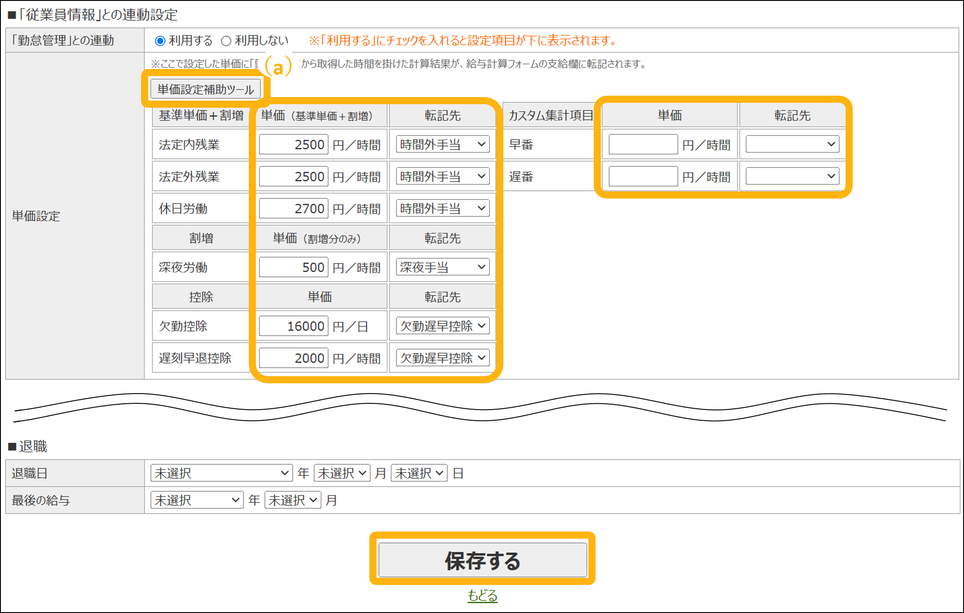Open the 退職日 year dropdown
964x613 pixels.
(x=220, y=473)
